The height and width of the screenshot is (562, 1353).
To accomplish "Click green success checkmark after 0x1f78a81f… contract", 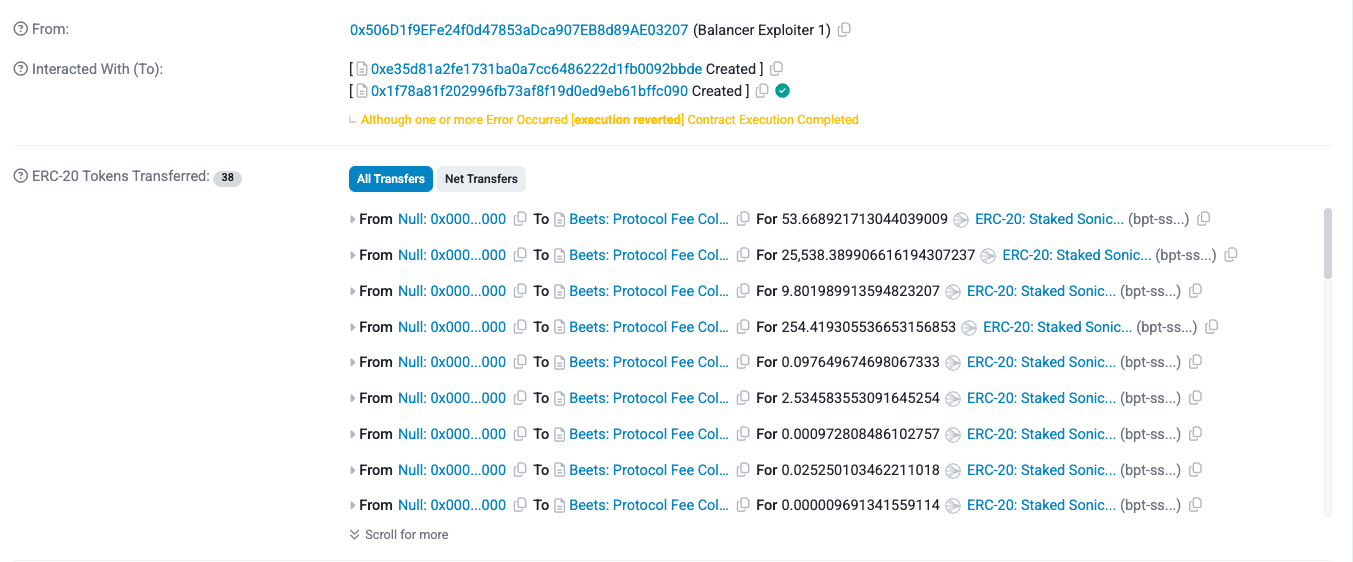I will [x=783, y=91].
